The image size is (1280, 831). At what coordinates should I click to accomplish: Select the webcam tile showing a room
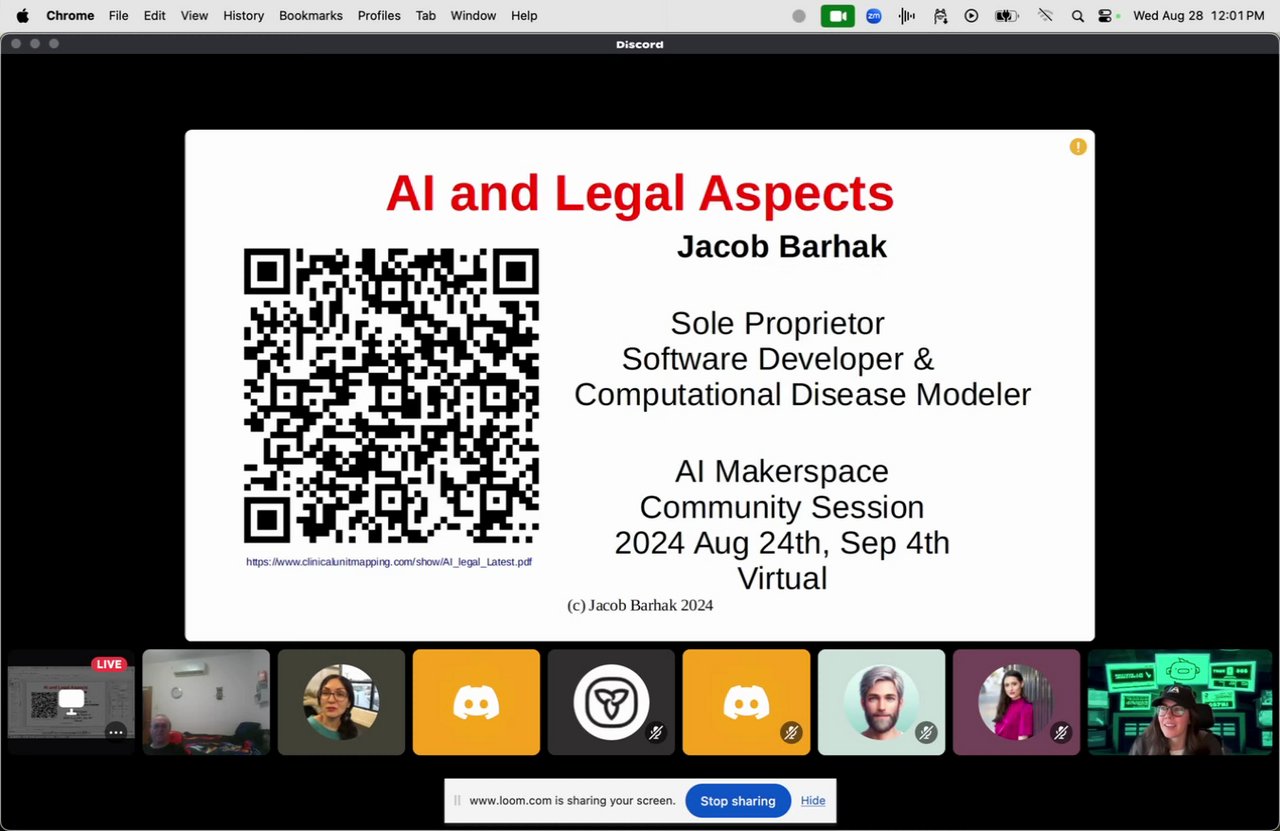point(206,702)
